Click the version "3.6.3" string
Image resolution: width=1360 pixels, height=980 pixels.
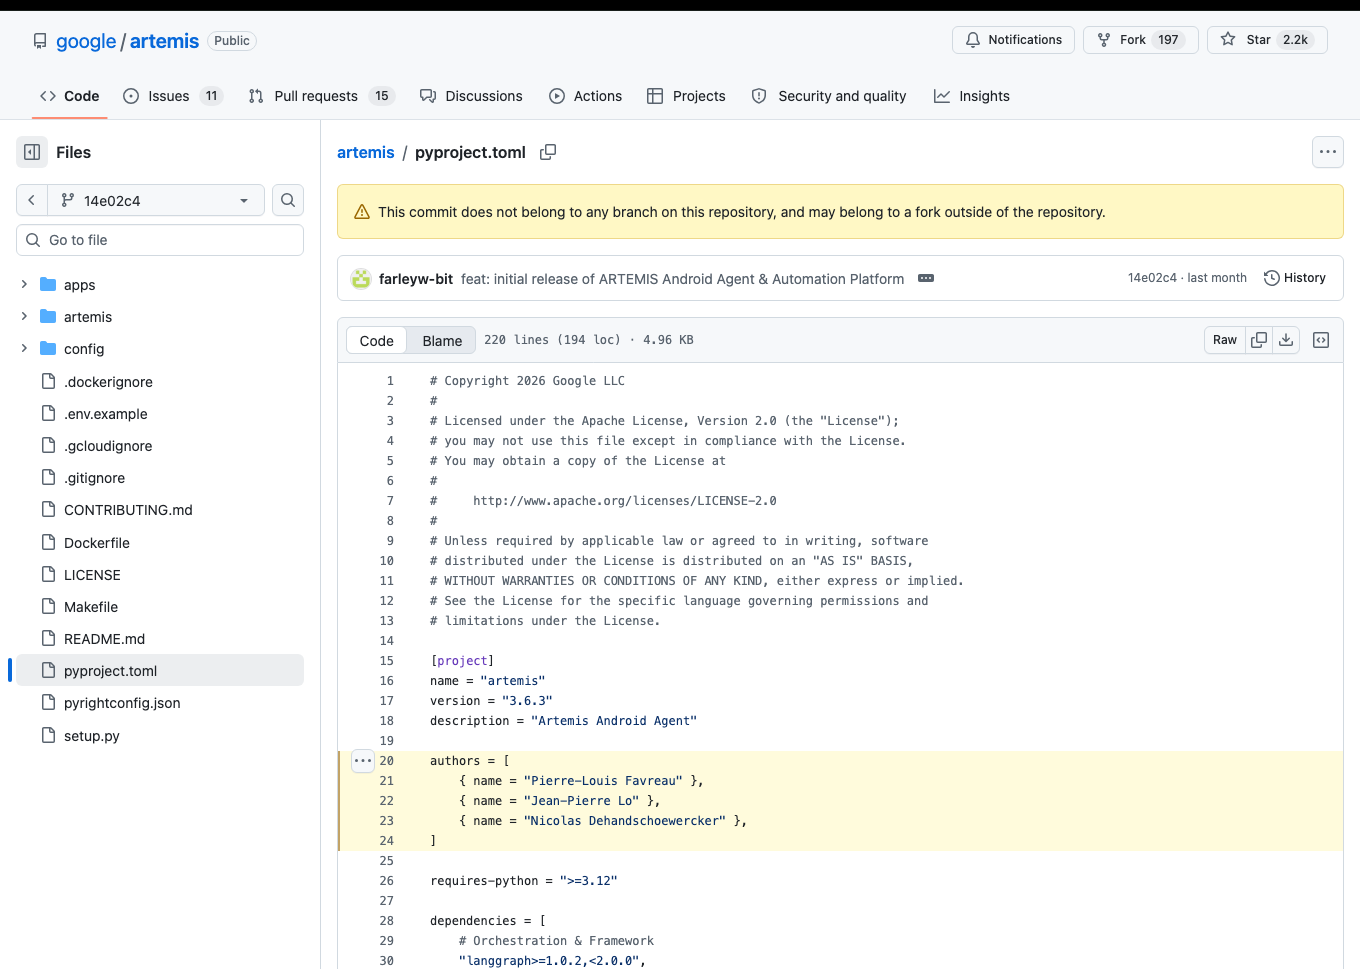coord(527,701)
